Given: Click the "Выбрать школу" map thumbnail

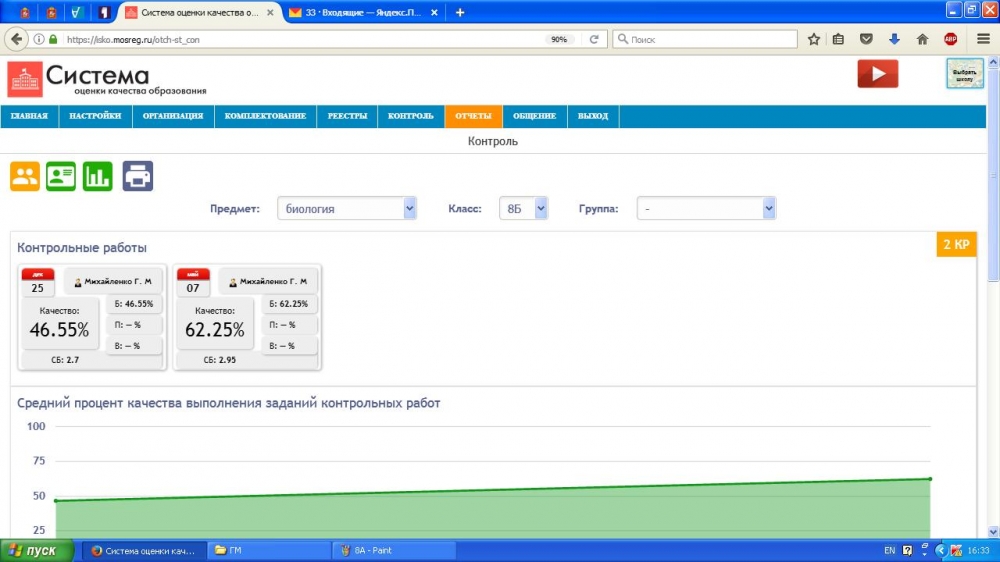Looking at the screenshot, I should 964,73.
